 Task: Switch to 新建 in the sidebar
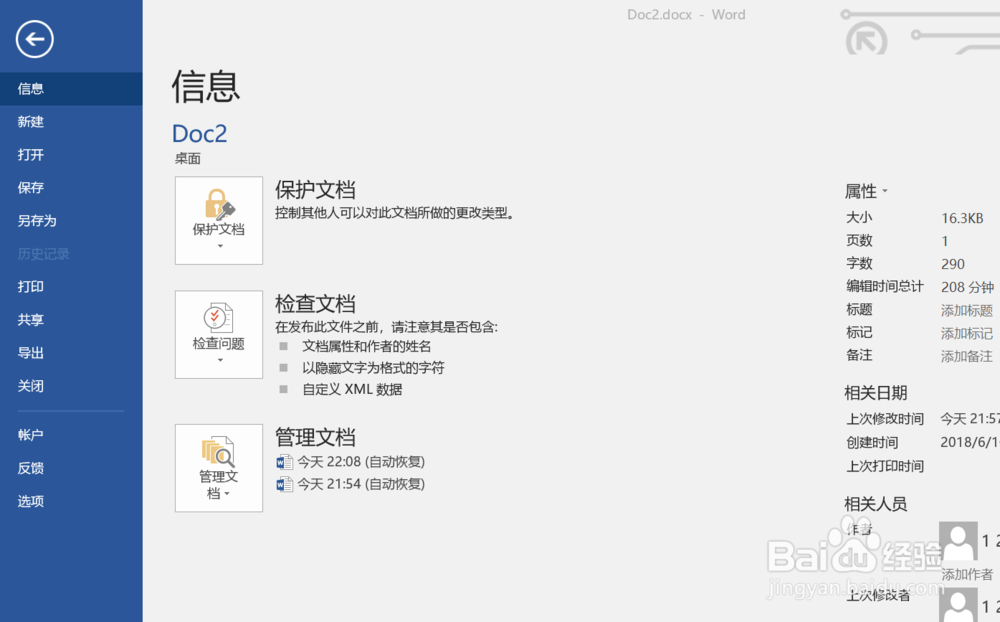pos(30,121)
